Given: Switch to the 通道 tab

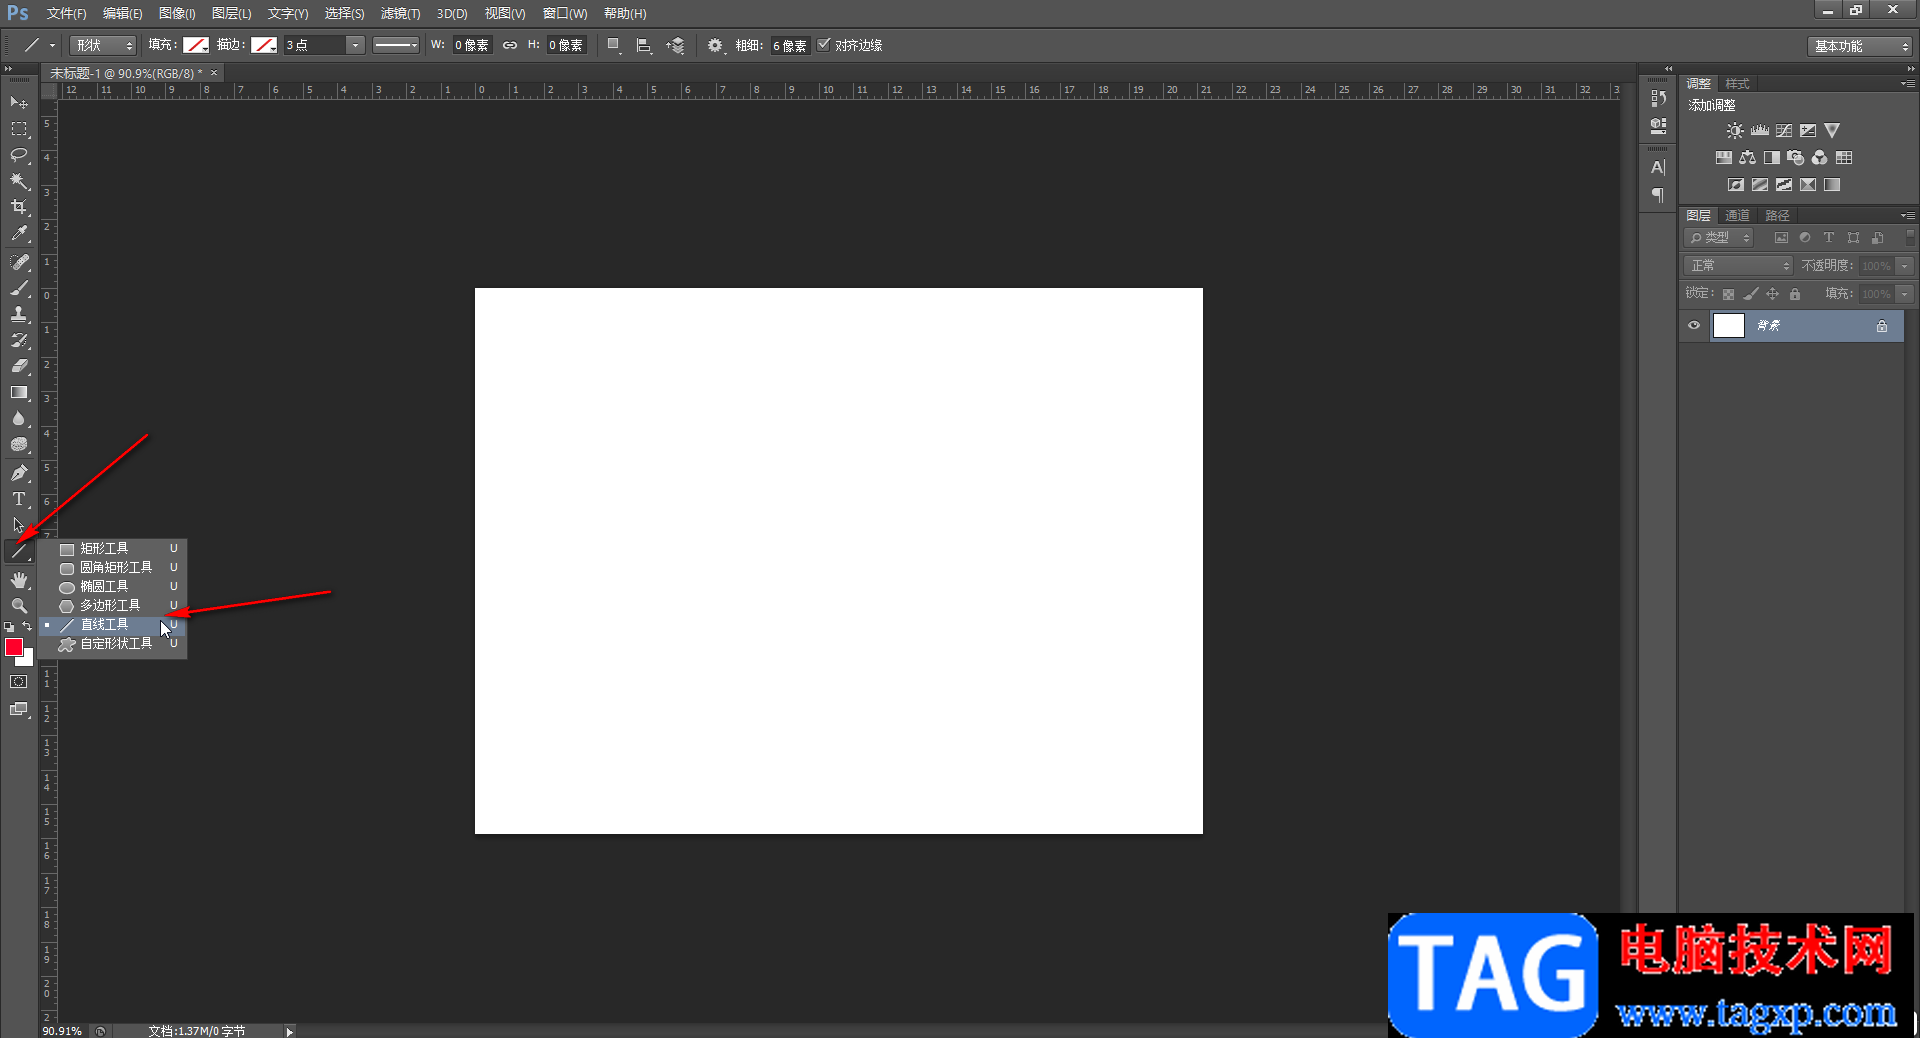Looking at the screenshot, I should [x=1738, y=216].
